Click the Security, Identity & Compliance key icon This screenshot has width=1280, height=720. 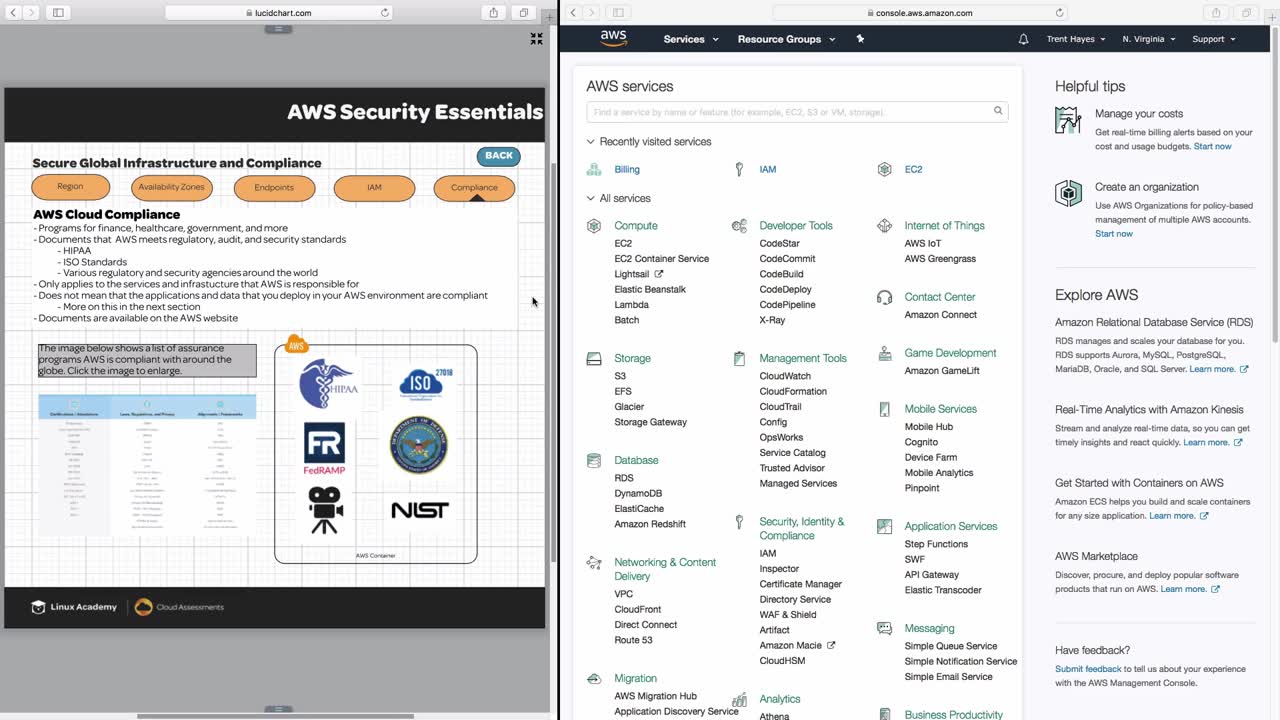(739, 522)
